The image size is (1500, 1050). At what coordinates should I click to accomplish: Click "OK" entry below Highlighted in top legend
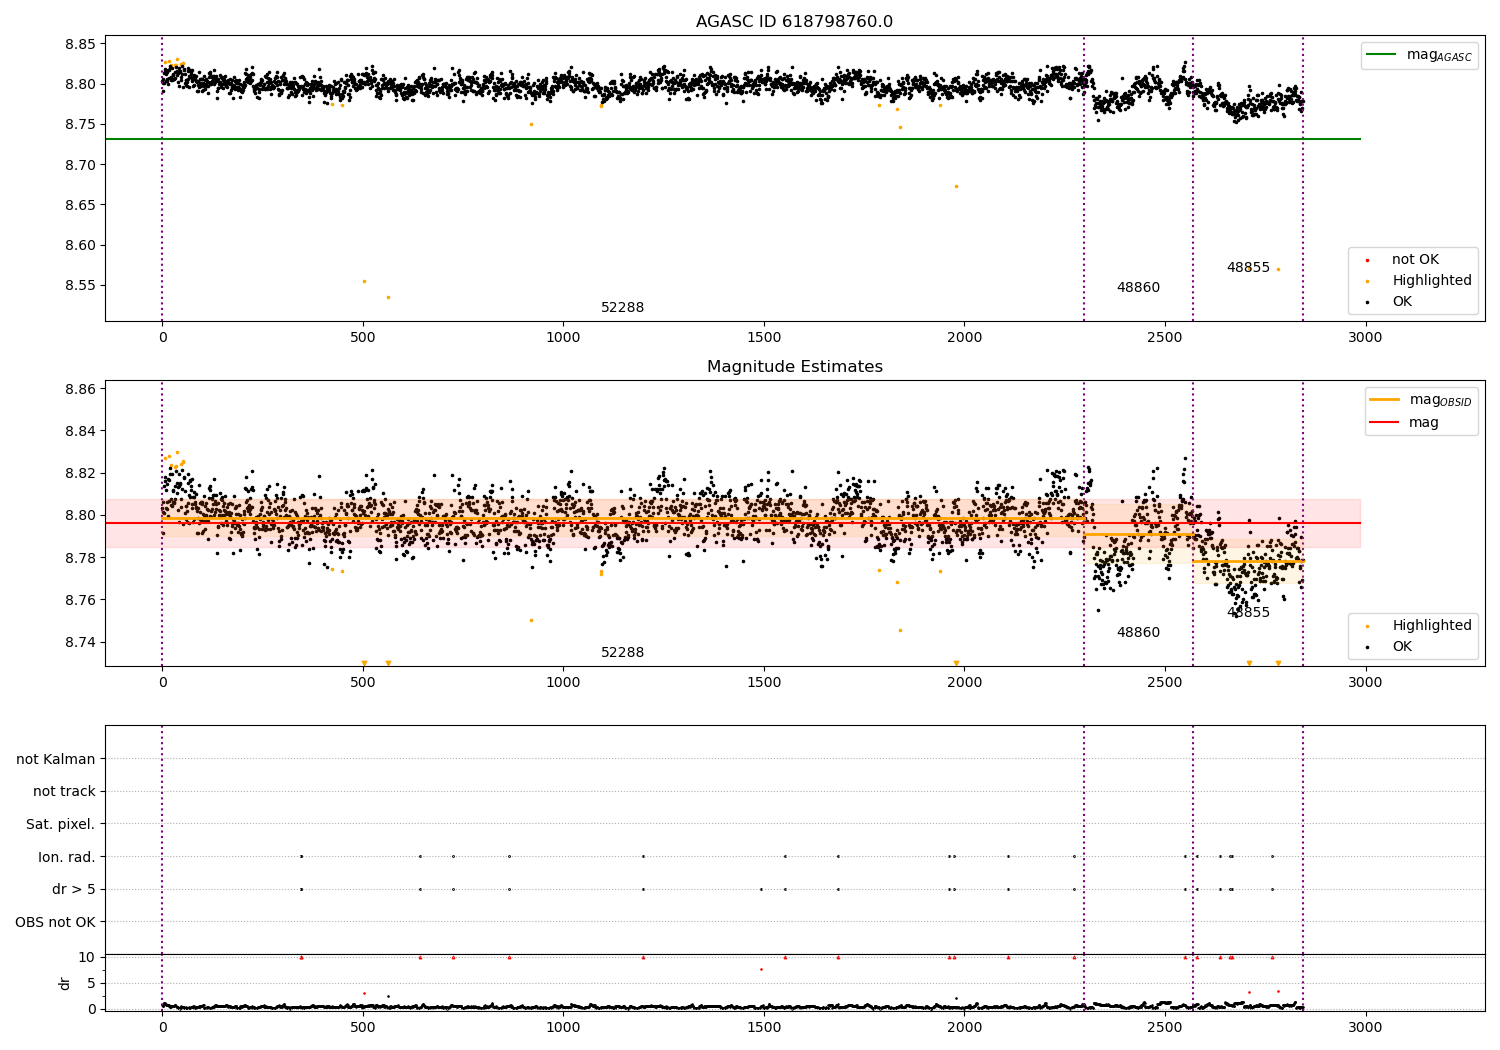pos(1402,302)
